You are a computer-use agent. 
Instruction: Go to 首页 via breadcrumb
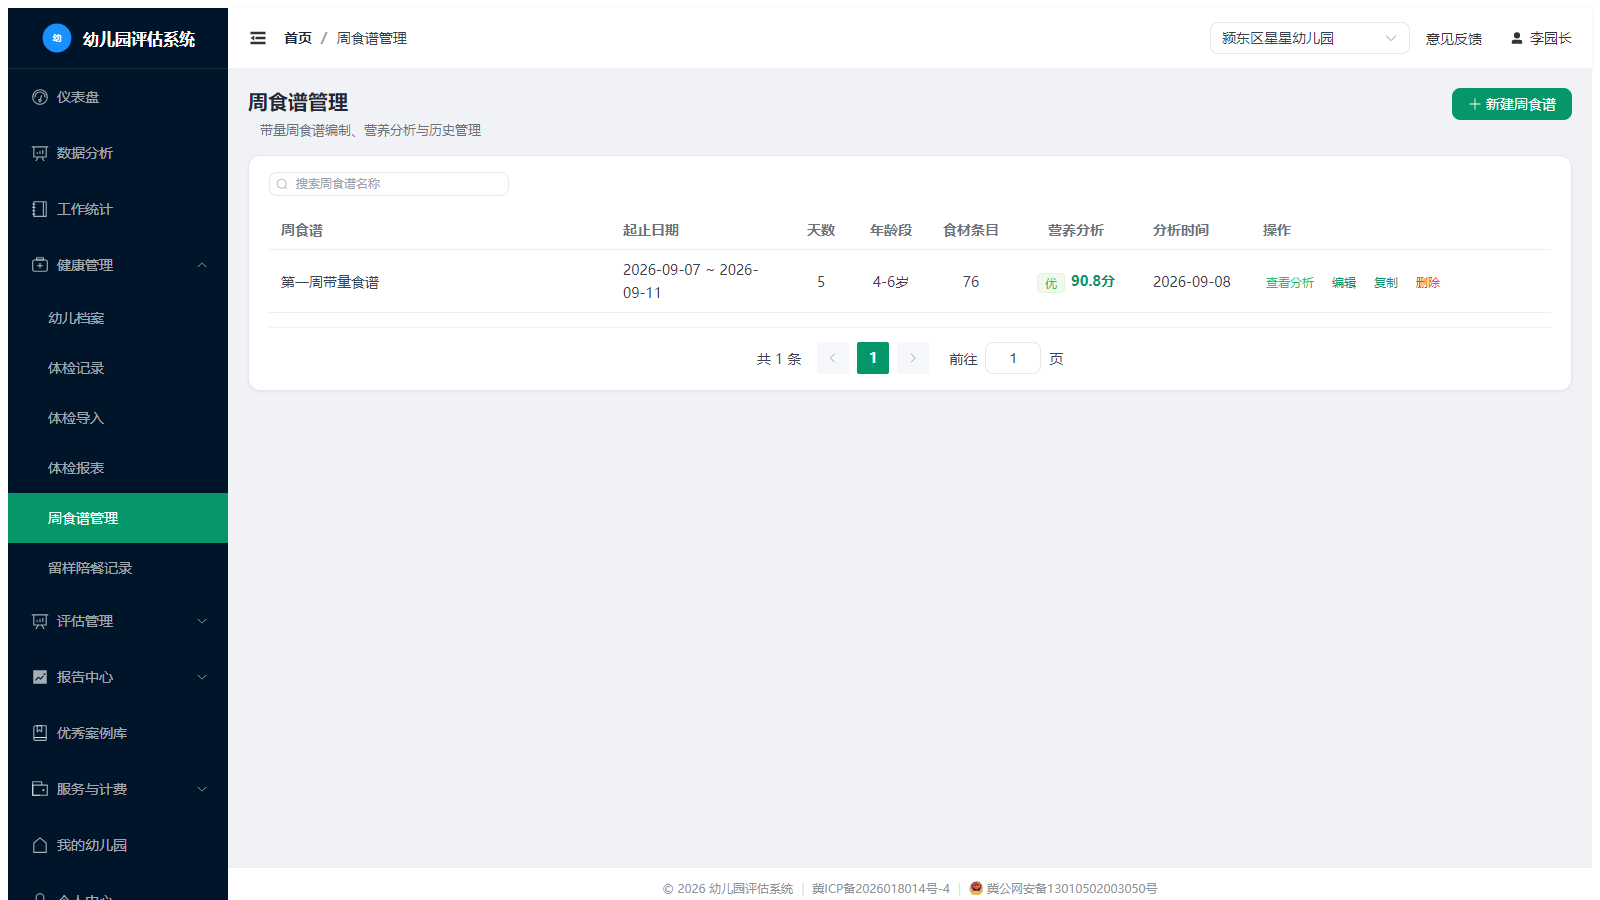tap(297, 38)
